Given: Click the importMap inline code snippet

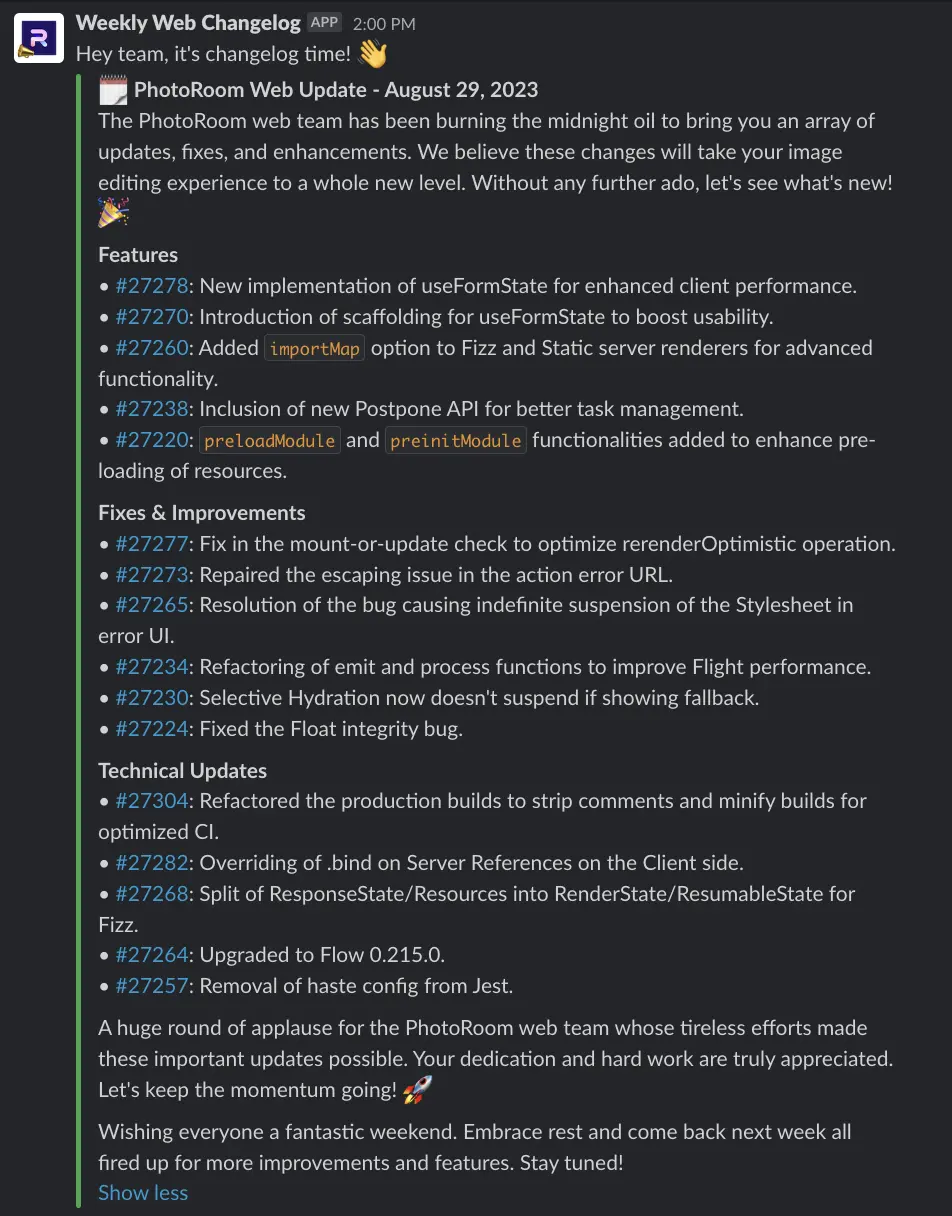Looking at the screenshot, I should 314,349.
